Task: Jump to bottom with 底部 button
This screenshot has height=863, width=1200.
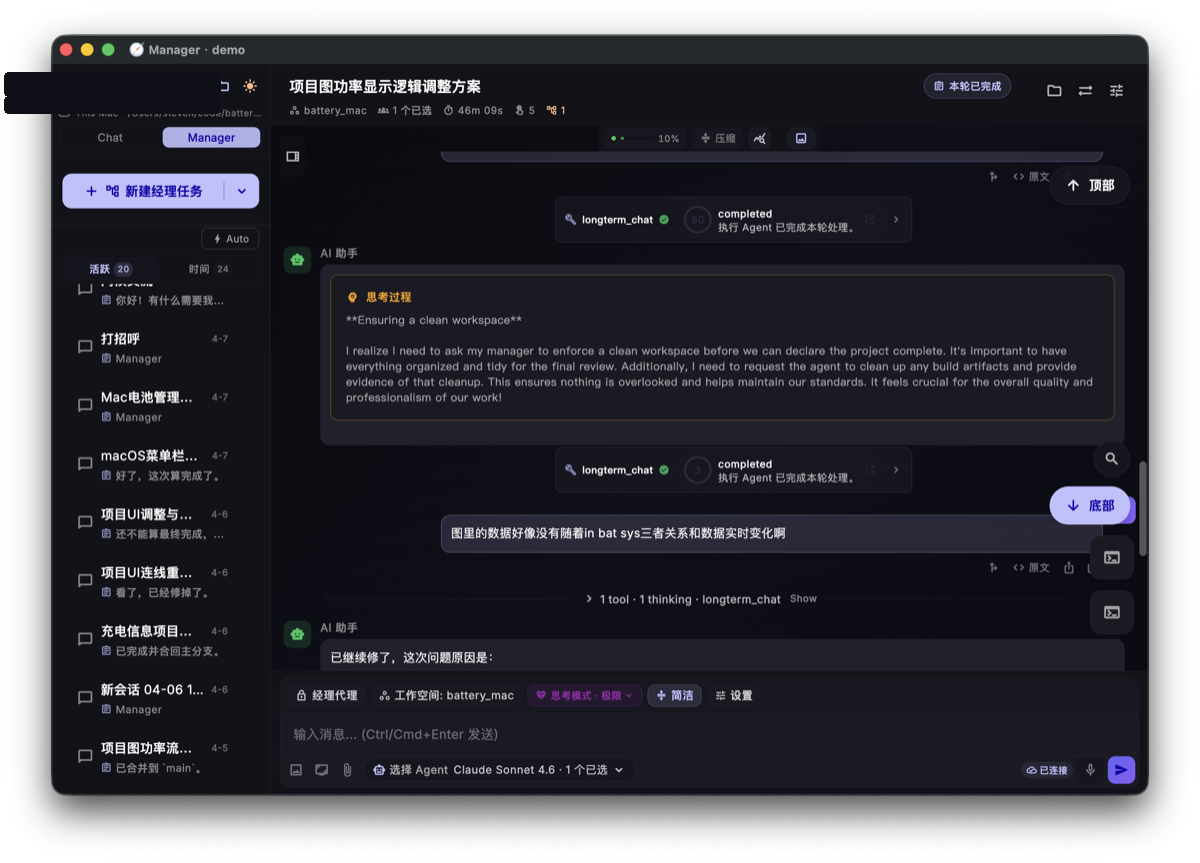Action: point(1090,506)
